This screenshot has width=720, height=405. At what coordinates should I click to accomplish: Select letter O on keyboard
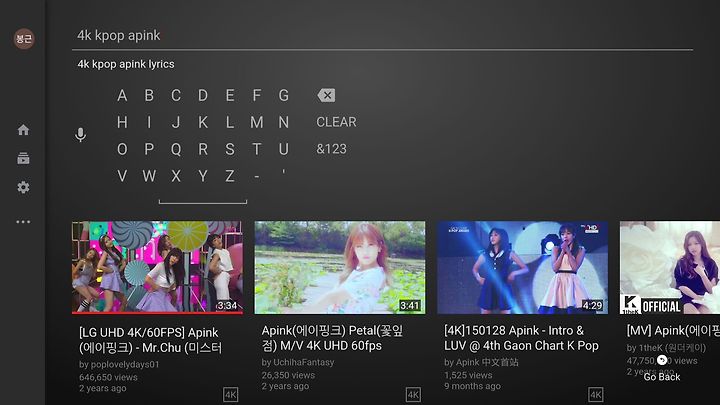122,149
